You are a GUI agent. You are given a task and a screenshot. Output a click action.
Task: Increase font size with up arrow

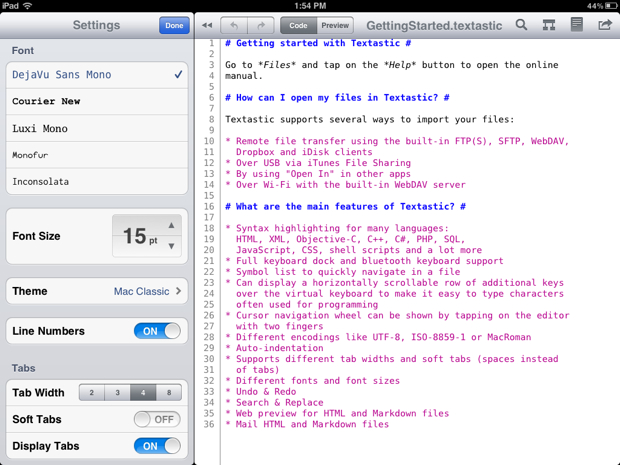(171, 225)
